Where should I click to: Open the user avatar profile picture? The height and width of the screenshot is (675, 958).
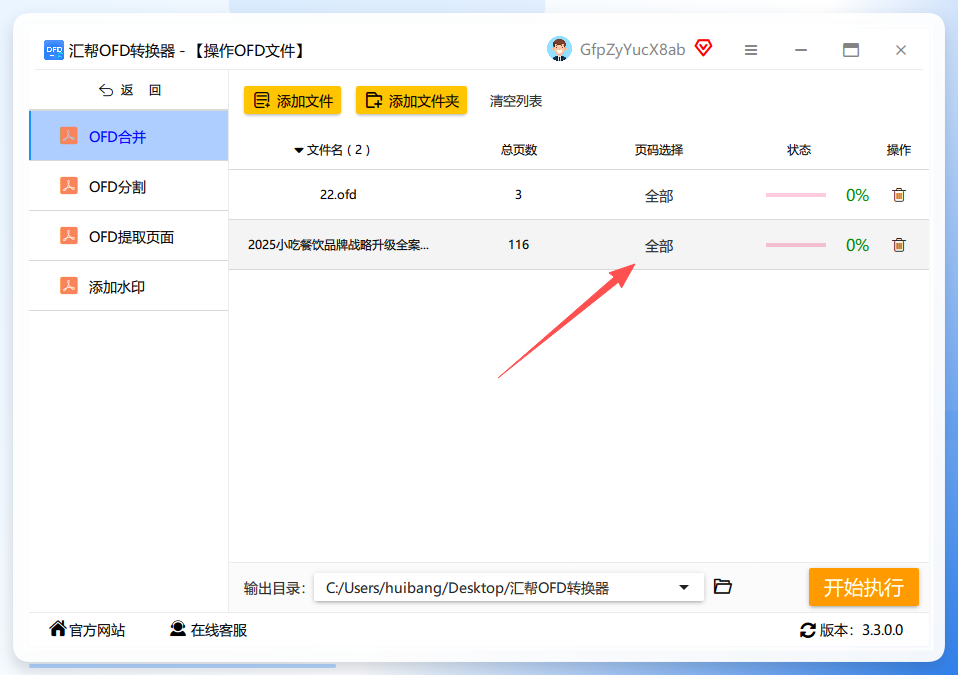point(559,49)
